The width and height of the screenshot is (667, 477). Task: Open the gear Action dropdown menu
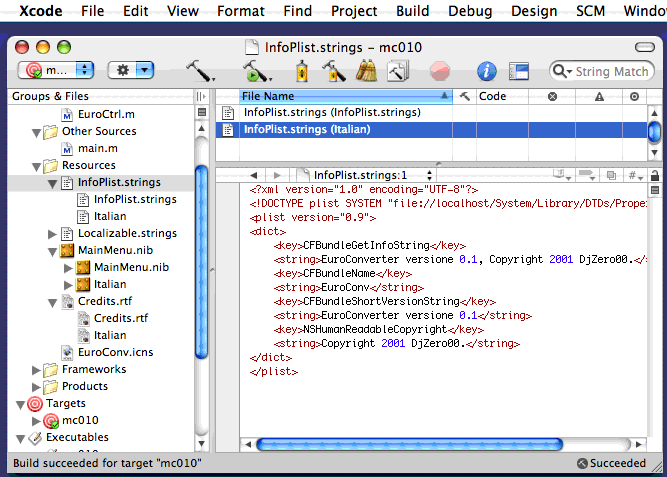(132, 70)
